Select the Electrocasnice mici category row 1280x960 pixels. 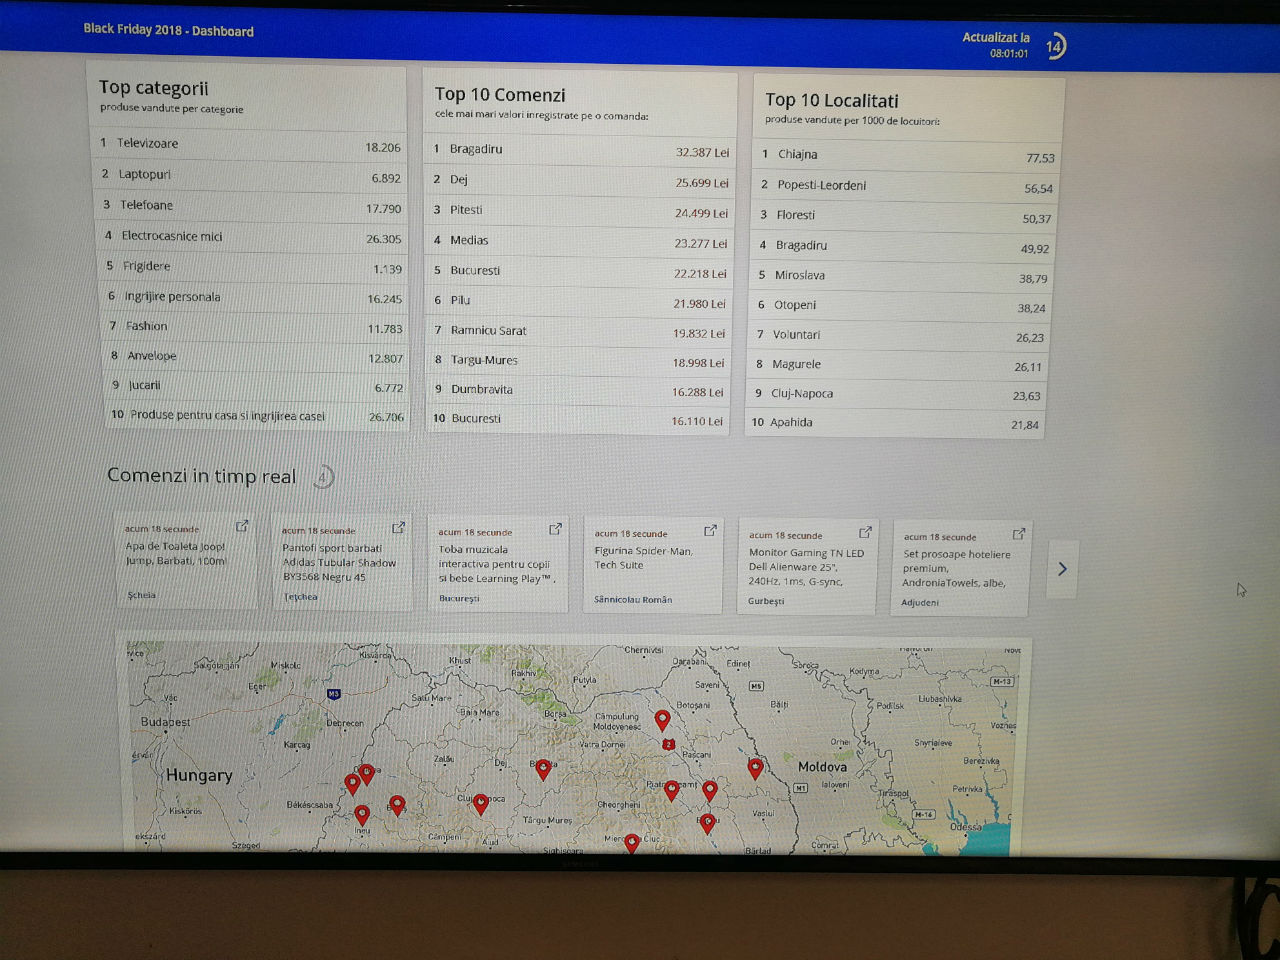pyautogui.click(x=252, y=237)
